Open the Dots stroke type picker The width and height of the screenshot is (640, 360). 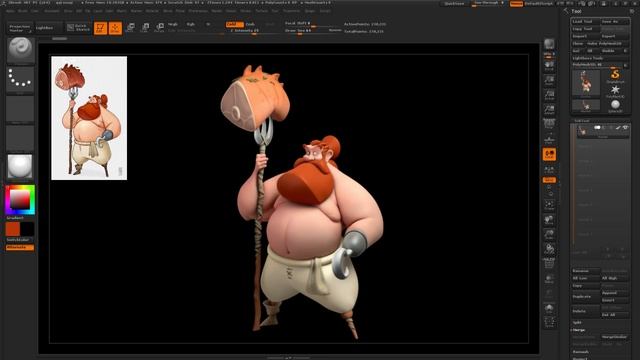pos(20,80)
